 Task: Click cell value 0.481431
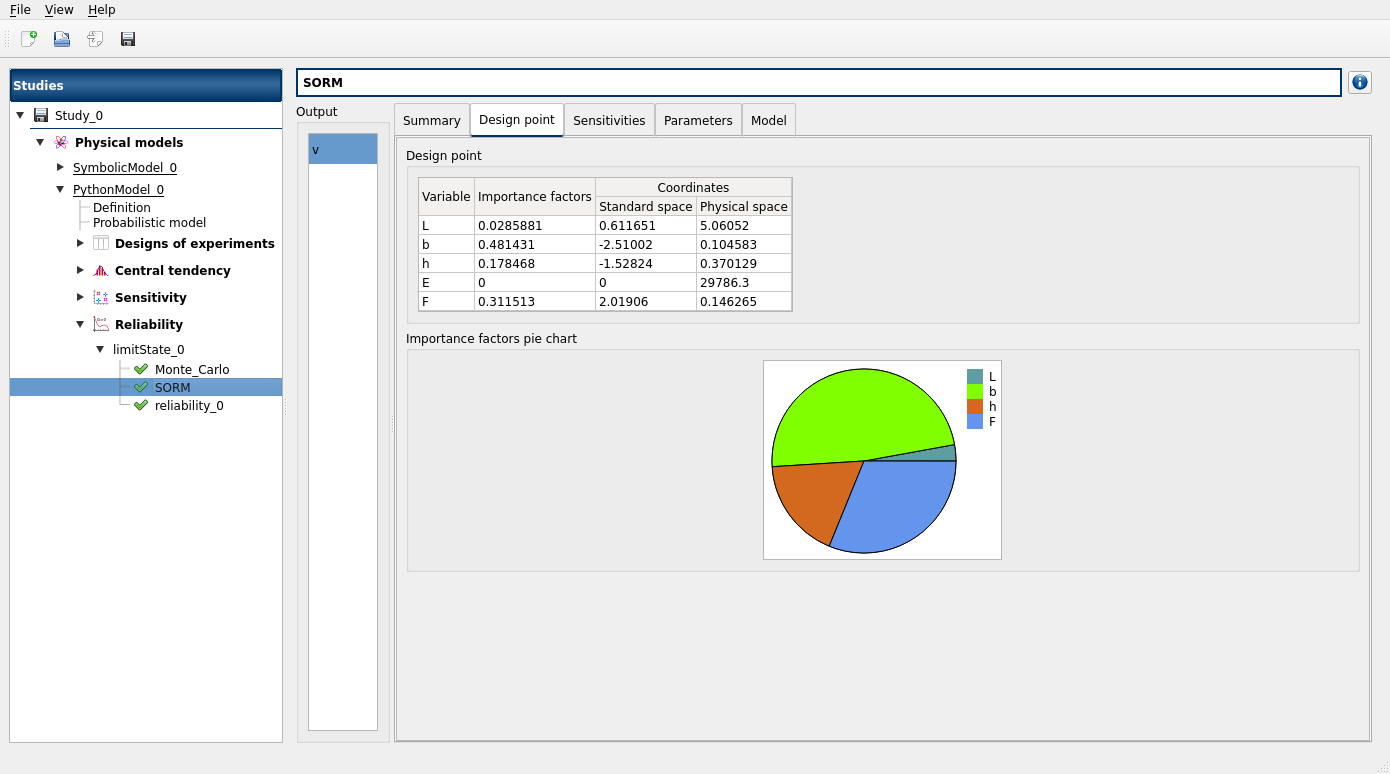click(x=535, y=244)
